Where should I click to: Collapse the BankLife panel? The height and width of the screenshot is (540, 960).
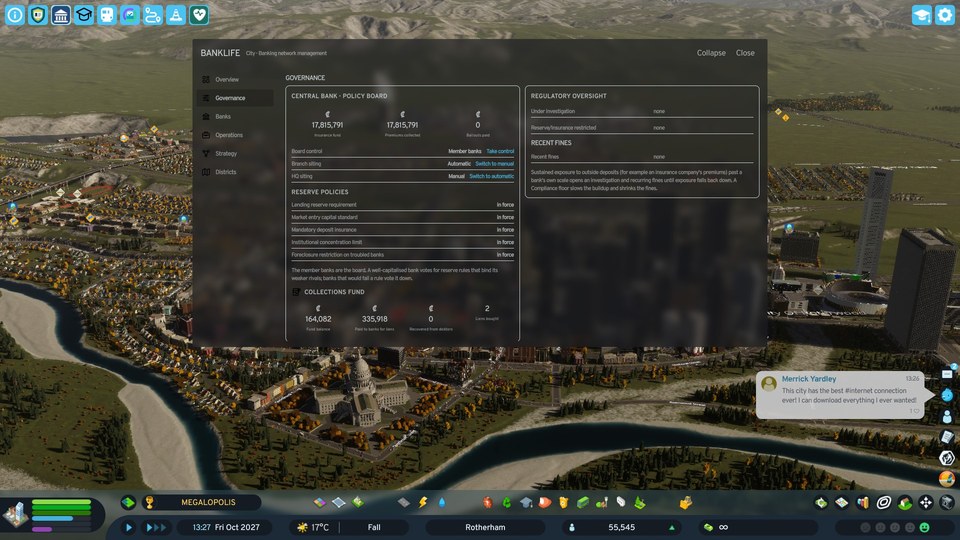[x=711, y=53]
